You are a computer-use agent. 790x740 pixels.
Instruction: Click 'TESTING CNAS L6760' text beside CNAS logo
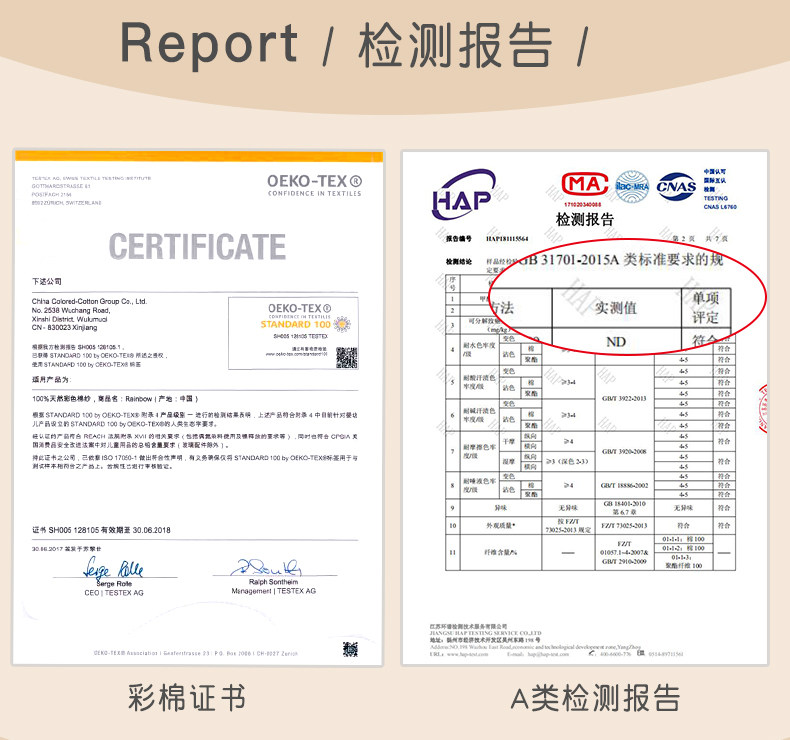click(720, 203)
